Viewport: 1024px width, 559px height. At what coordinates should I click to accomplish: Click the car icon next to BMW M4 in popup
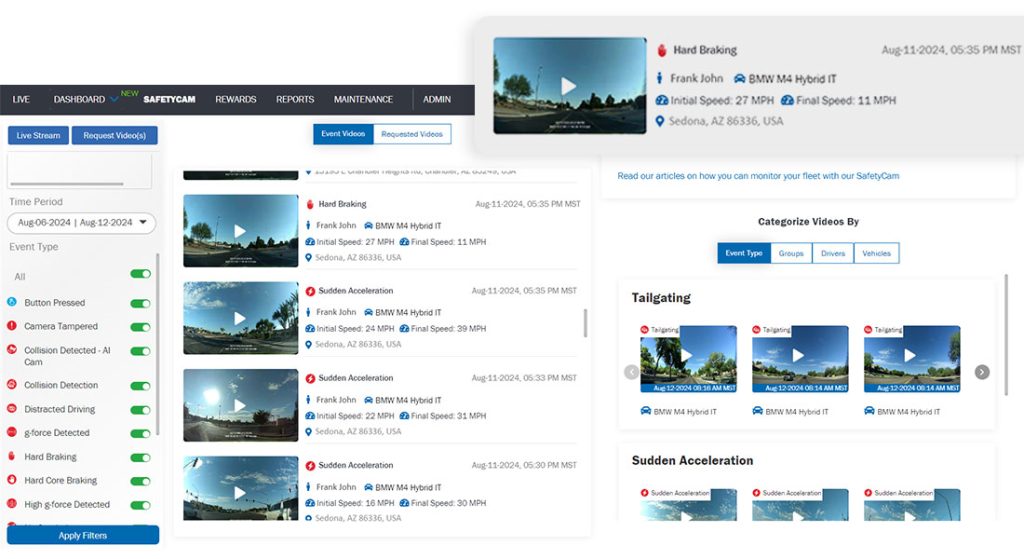[x=740, y=78]
